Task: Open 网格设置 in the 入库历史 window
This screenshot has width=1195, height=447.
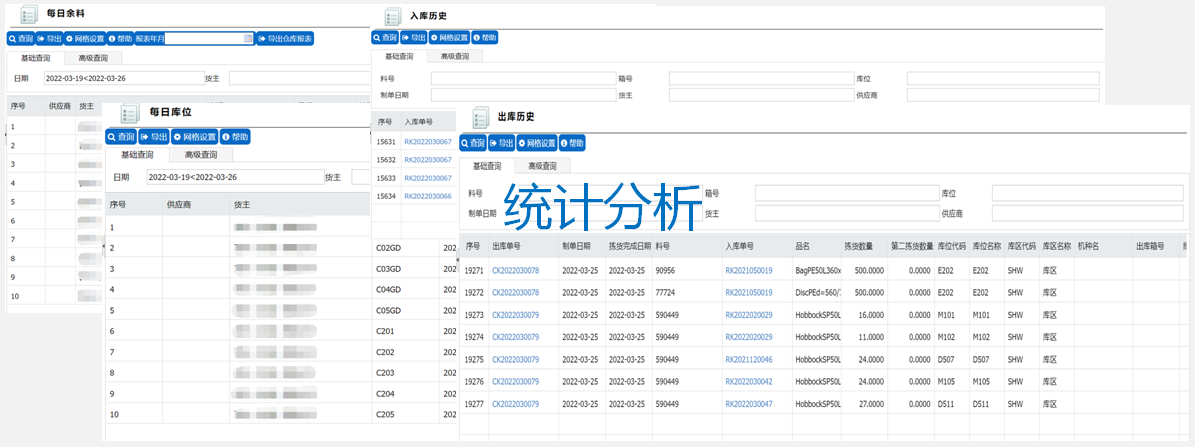Action: pyautogui.click(x=449, y=37)
